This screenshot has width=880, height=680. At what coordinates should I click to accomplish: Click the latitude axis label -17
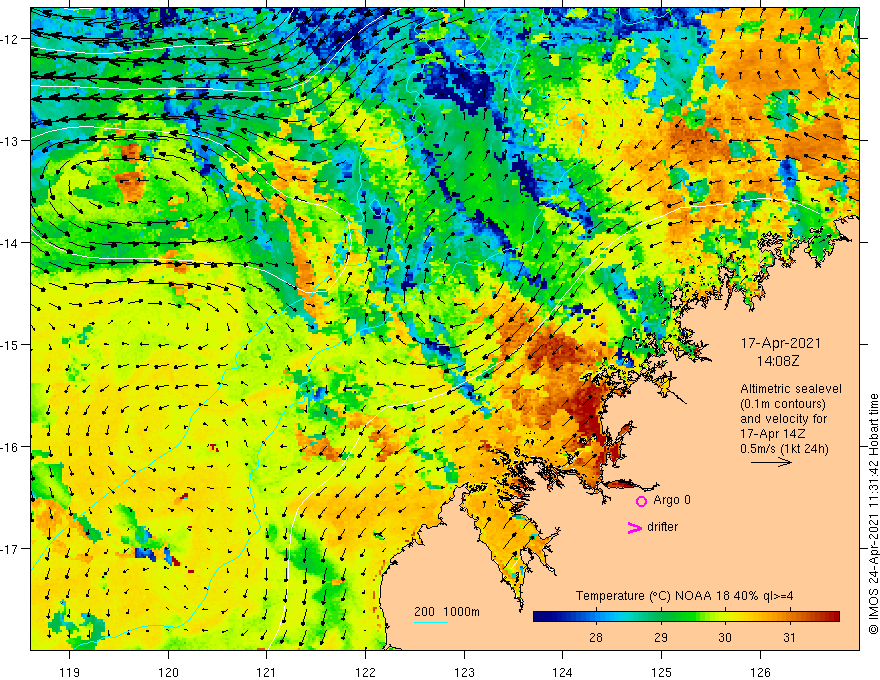(x=10, y=549)
